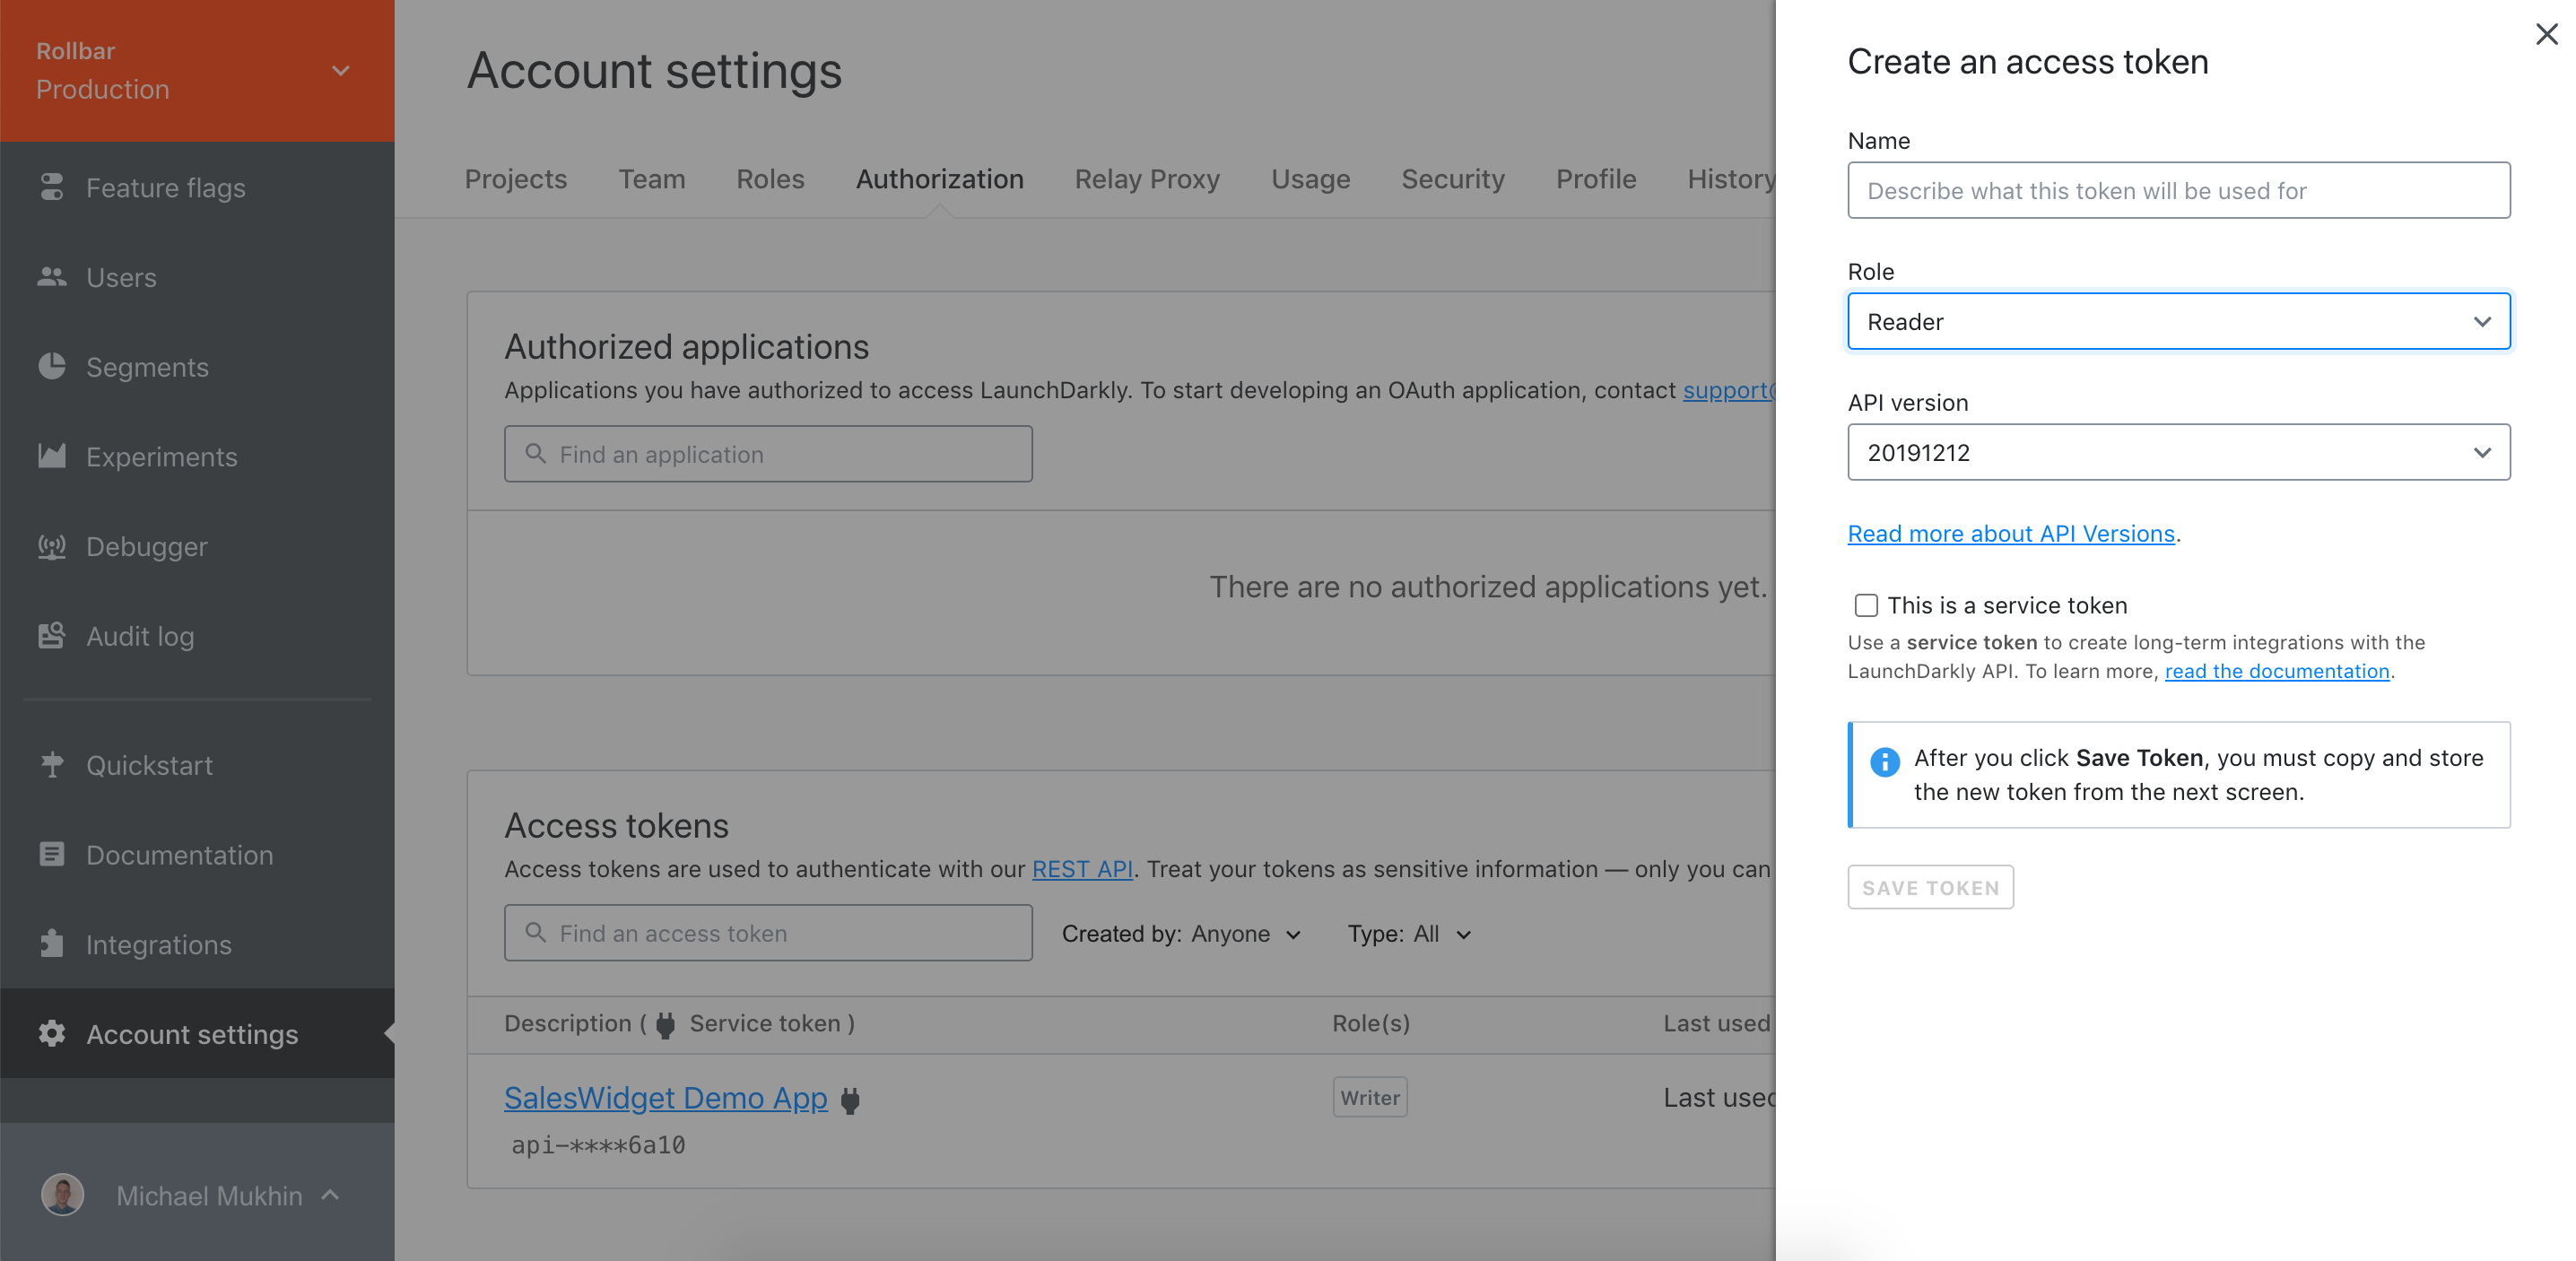The width and height of the screenshot is (2576, 1261).
Task: Click the plug icon beside SalesWidget Demo App
Action: pos(850,1100)
